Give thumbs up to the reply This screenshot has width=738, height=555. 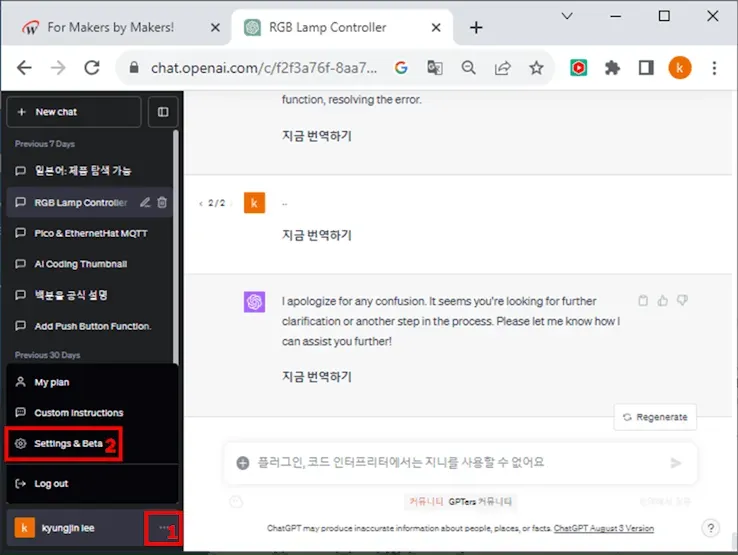click(x=663, y=300)
